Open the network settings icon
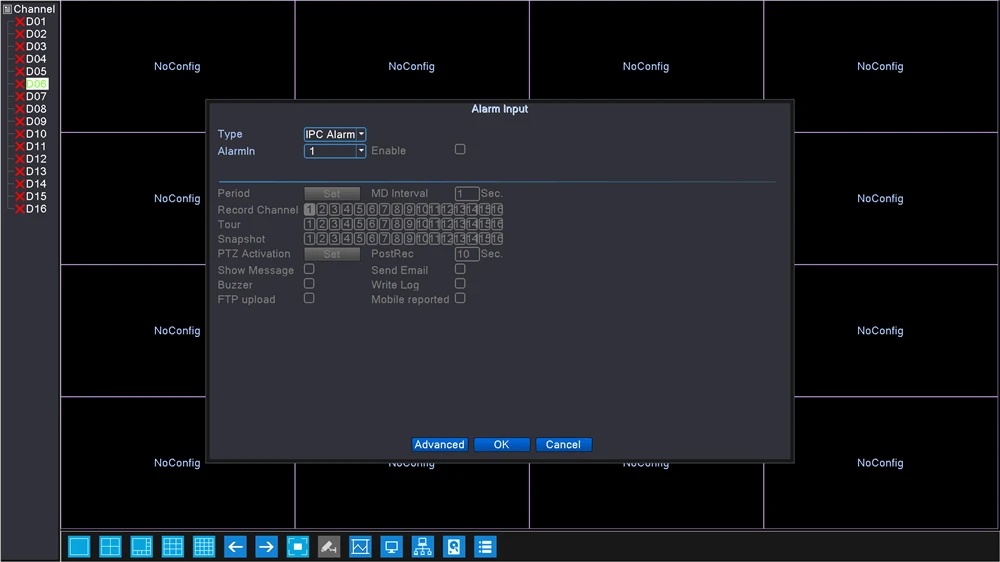 pos(423,547)
